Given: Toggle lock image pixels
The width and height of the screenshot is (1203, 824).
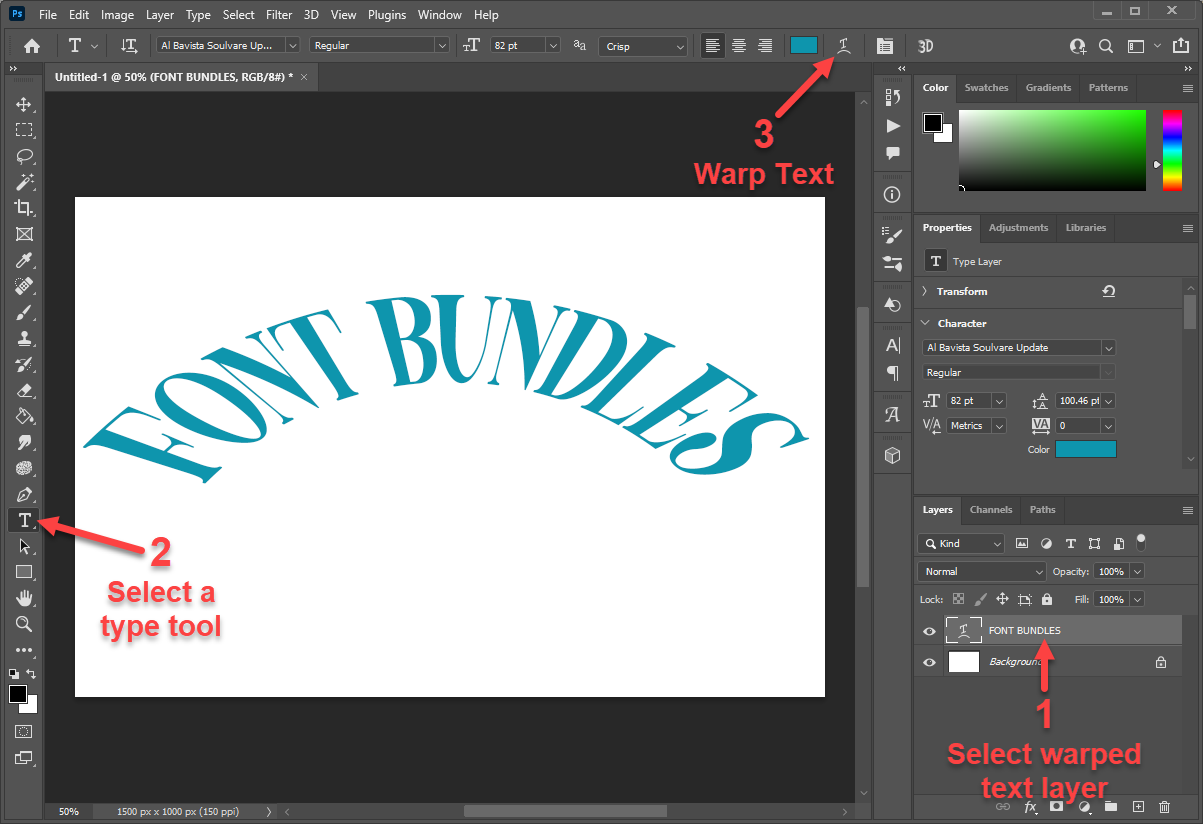Looking at the screenshot, I should (x=980, y=599).
